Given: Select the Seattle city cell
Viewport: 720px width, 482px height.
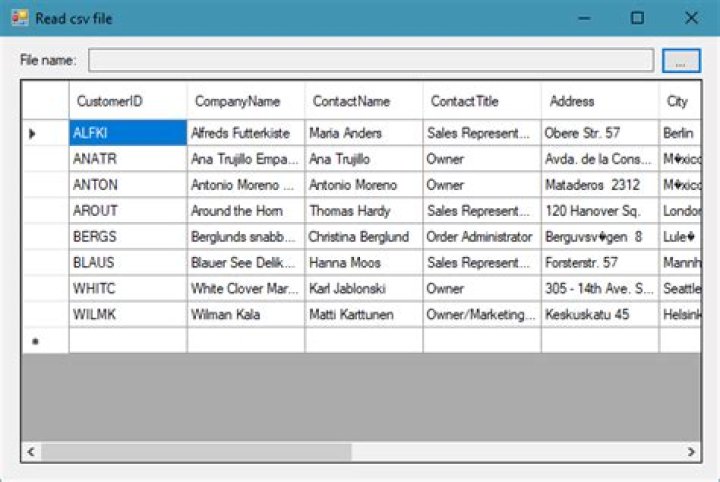Looking at the screenshot, I should pos(680,288).
